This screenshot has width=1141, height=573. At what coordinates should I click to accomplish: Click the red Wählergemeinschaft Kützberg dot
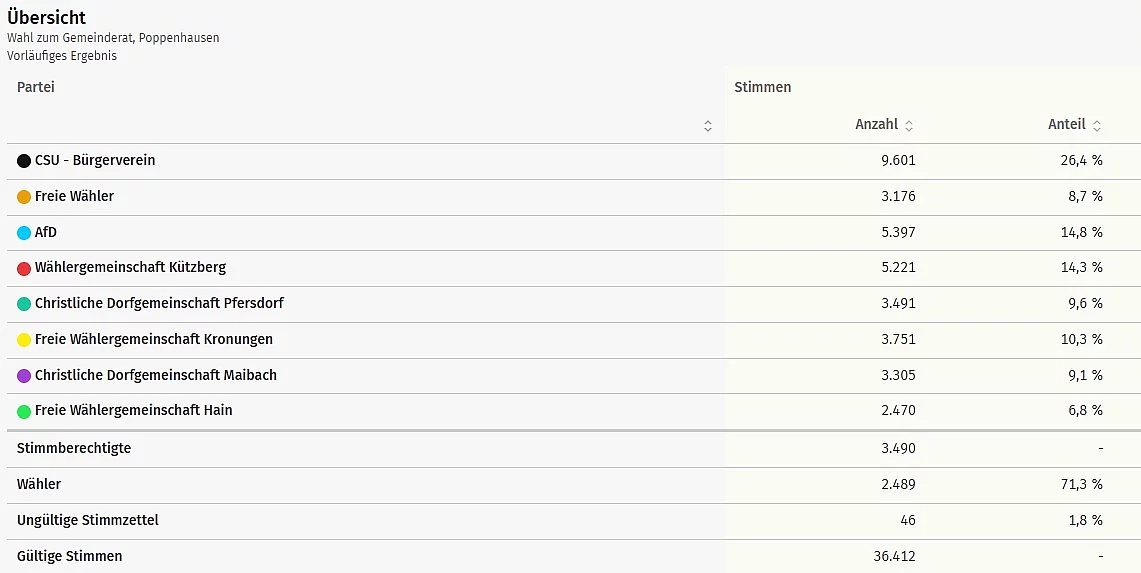click(24, 268)
